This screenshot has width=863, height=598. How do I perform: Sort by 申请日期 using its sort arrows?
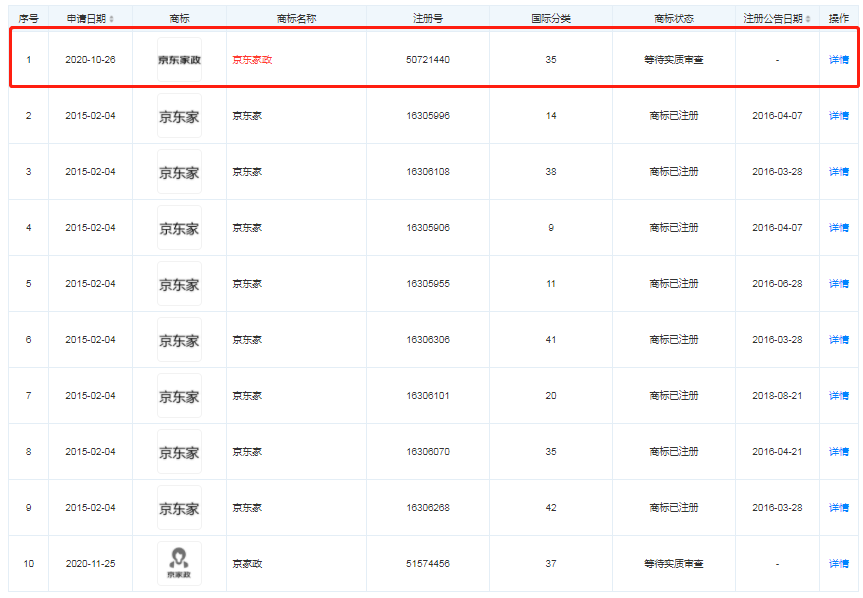(112, 19)
